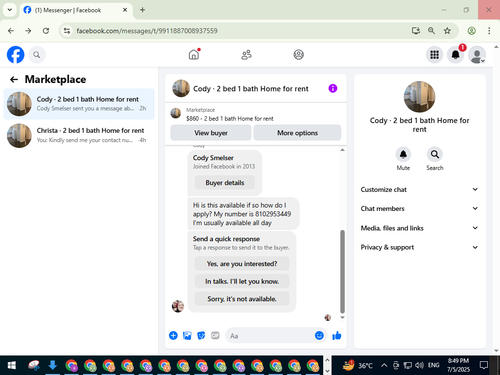Viewport: 500px width, 375px height.
Task: Click the View buyer button
Action: 211,133
